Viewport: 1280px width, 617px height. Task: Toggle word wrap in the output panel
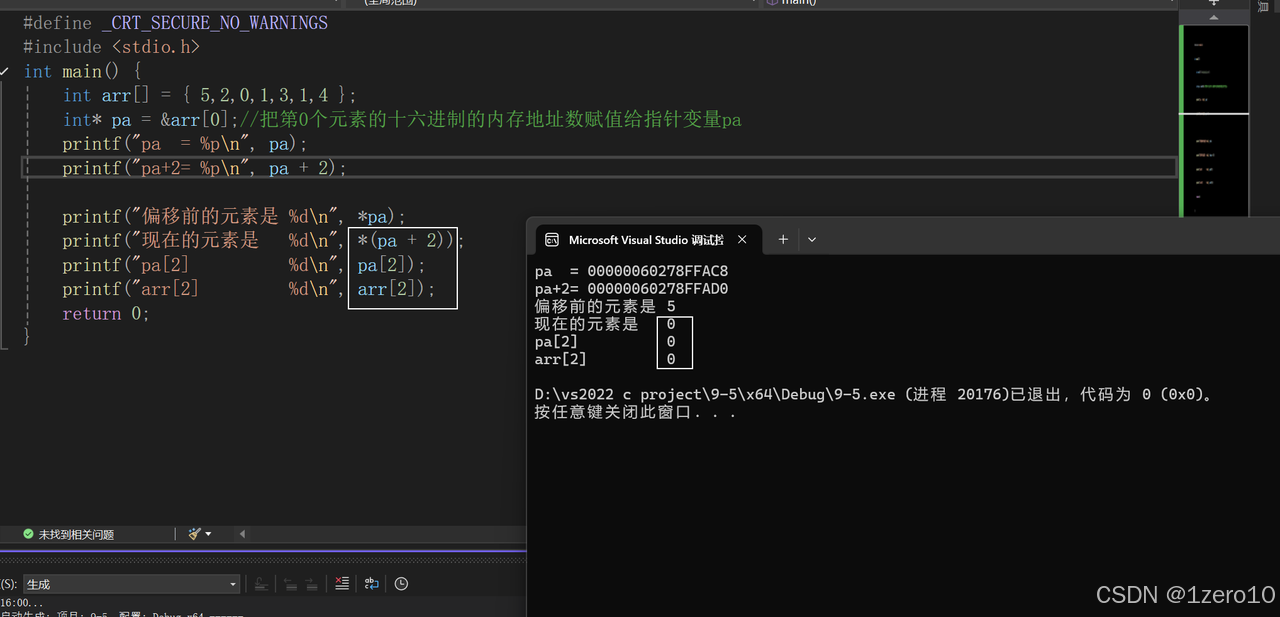[x=371, y=584]
